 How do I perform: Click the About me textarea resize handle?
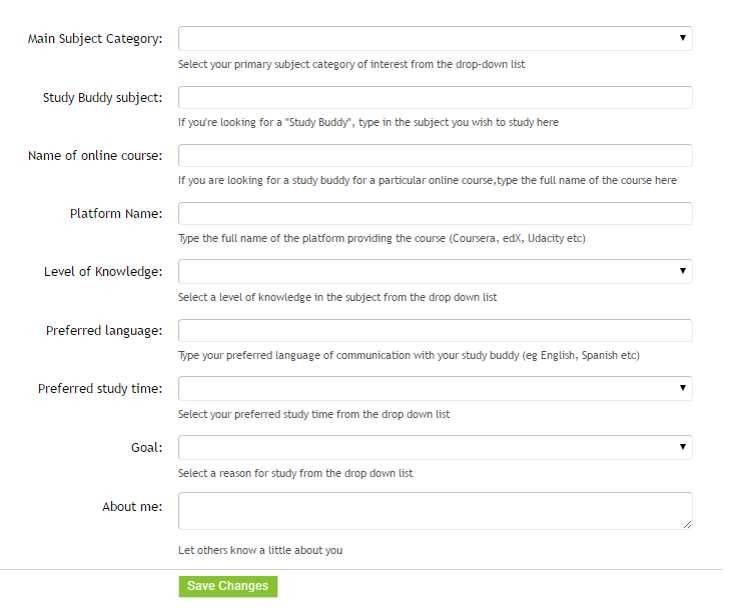687,525
